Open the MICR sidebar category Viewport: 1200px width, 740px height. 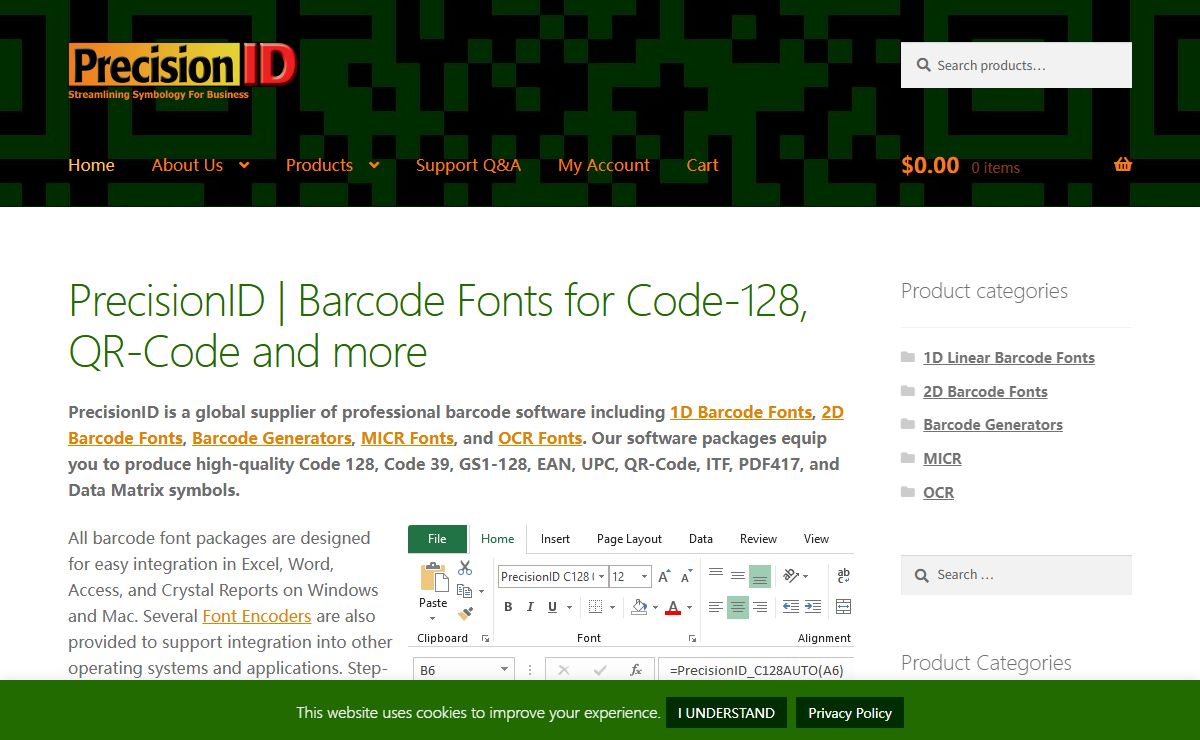click(x=942, y=458)
